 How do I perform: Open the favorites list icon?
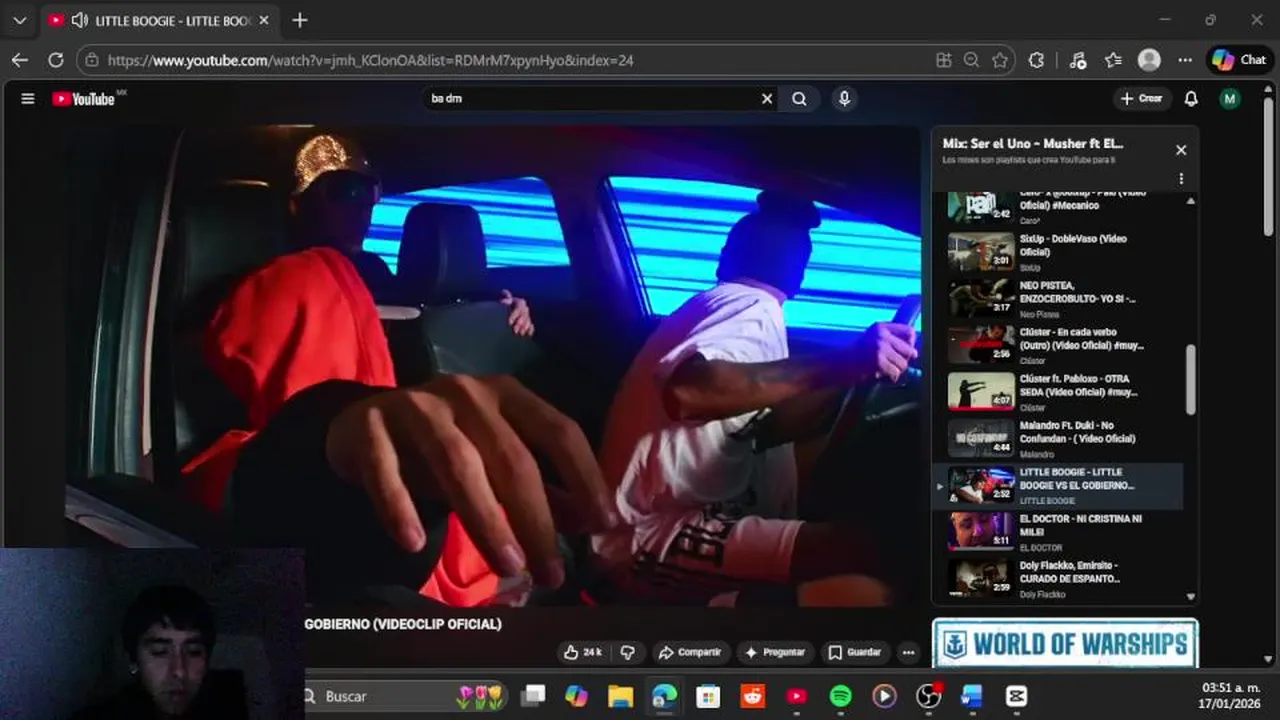pos(1113,60)
